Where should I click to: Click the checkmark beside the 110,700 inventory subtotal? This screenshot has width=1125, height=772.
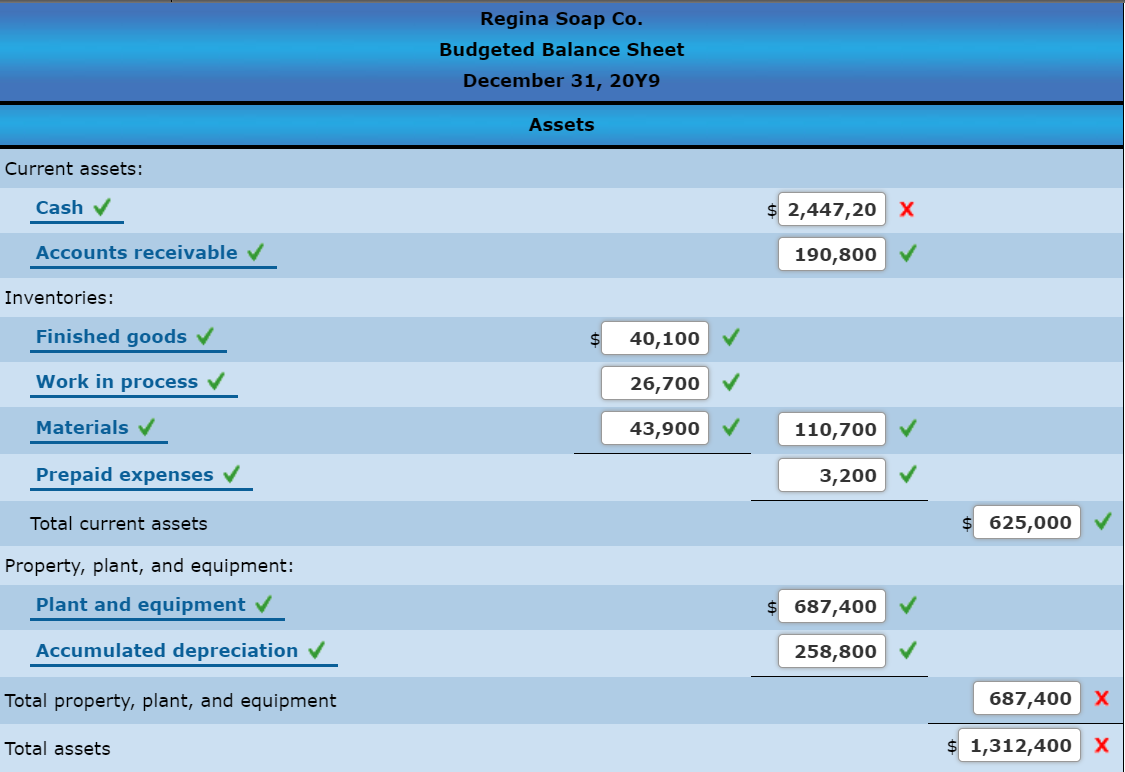pyautogui.click(x=907, y=428)
